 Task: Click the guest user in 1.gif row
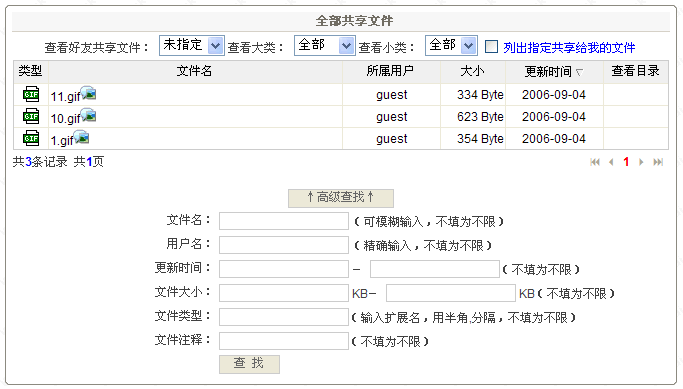tap(392, 139)
